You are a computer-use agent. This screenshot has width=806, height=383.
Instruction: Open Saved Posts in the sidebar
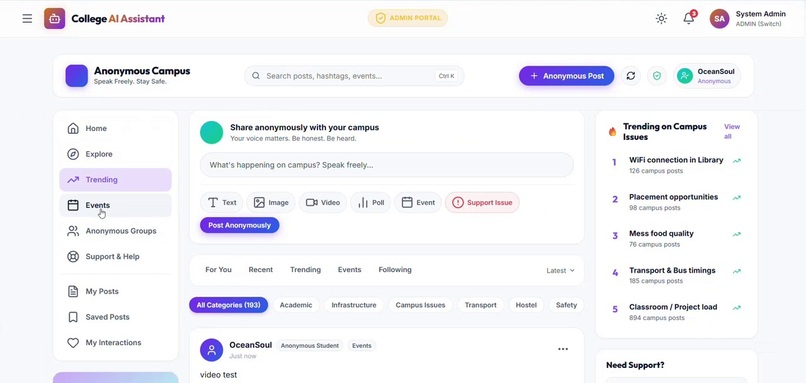115,317
